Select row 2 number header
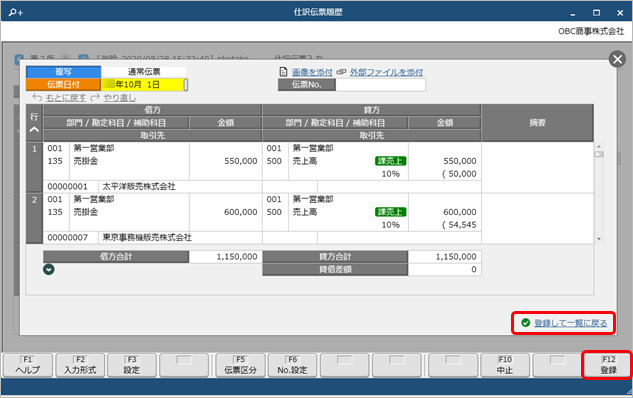 (x=34, y=218)
